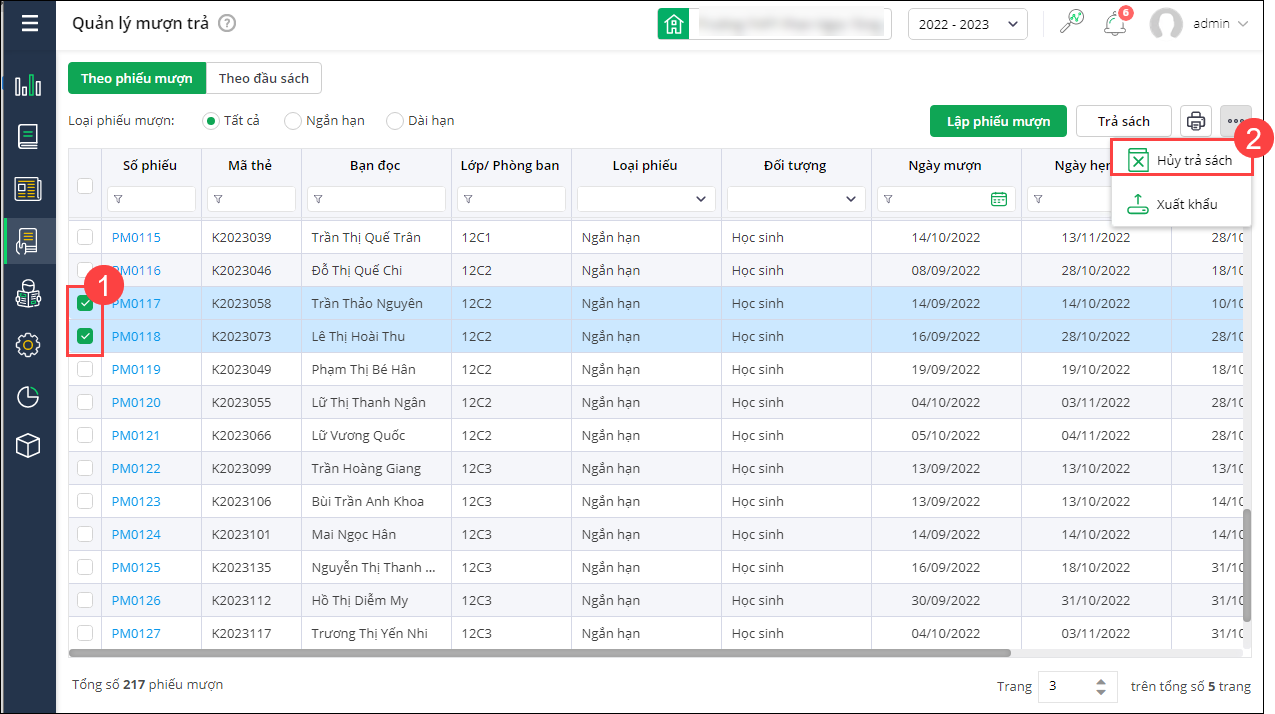Tick the checkbox for row PM0122
The height and width of the screenshot is (714, 1275).
(x=86, y=469)
